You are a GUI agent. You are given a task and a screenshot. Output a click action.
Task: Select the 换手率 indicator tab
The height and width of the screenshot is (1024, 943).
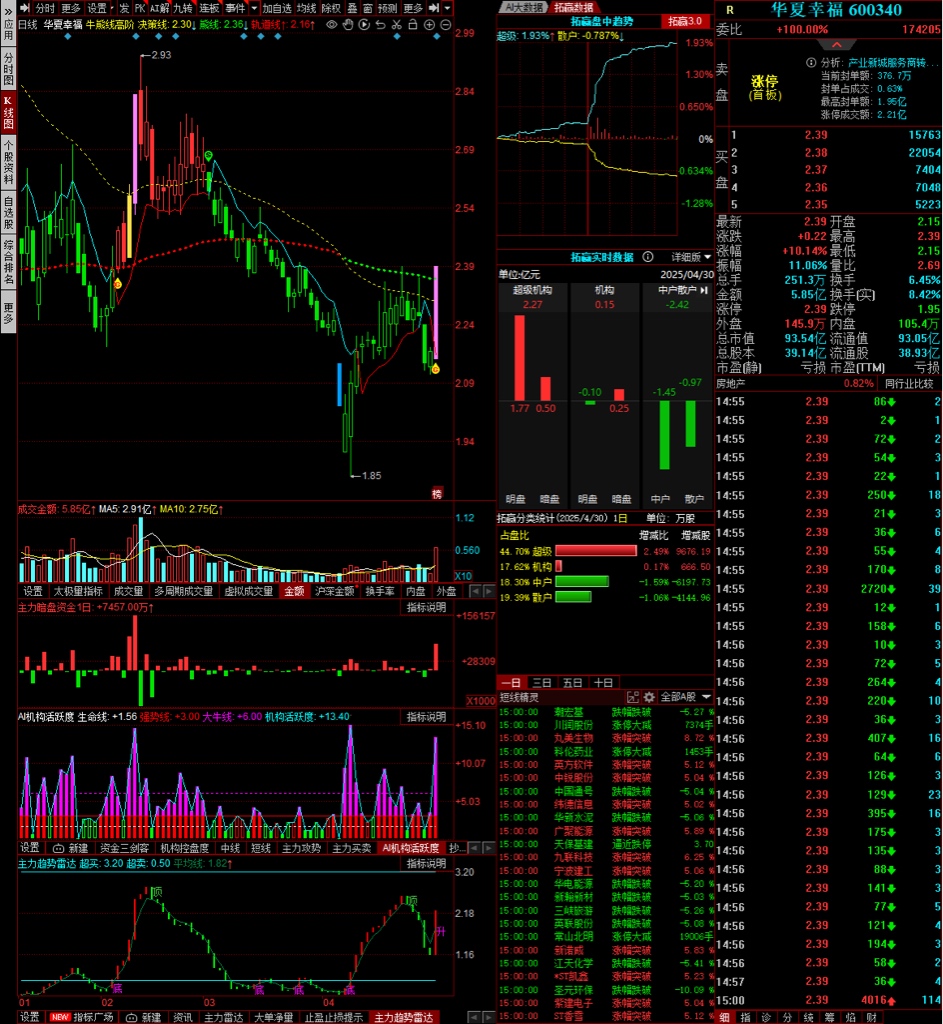[x=379, y=591]
